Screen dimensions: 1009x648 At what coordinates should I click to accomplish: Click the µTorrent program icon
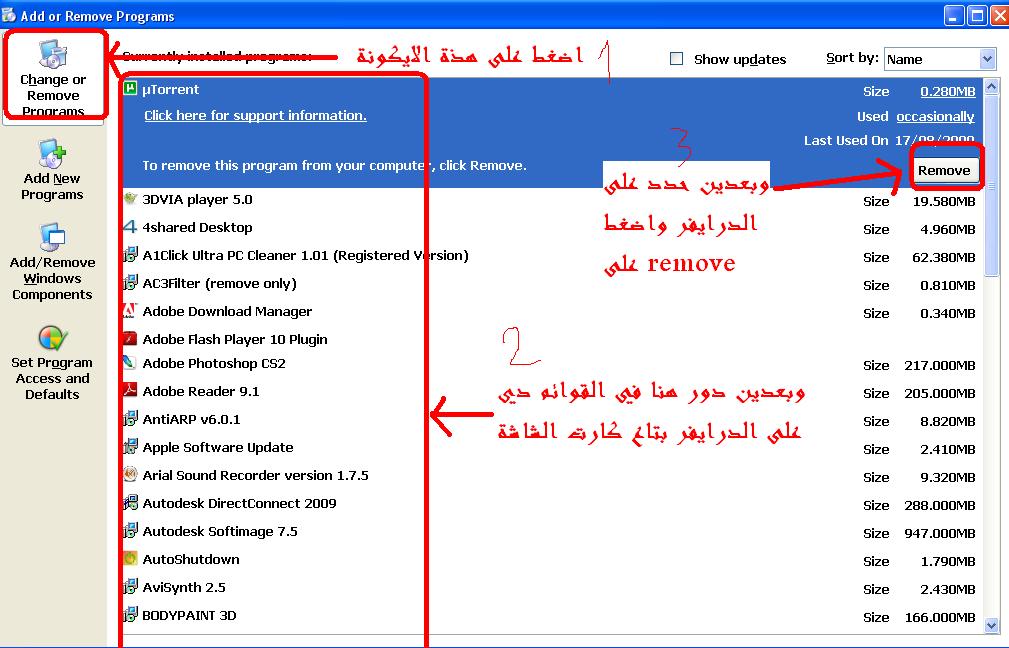coord(130,88)
